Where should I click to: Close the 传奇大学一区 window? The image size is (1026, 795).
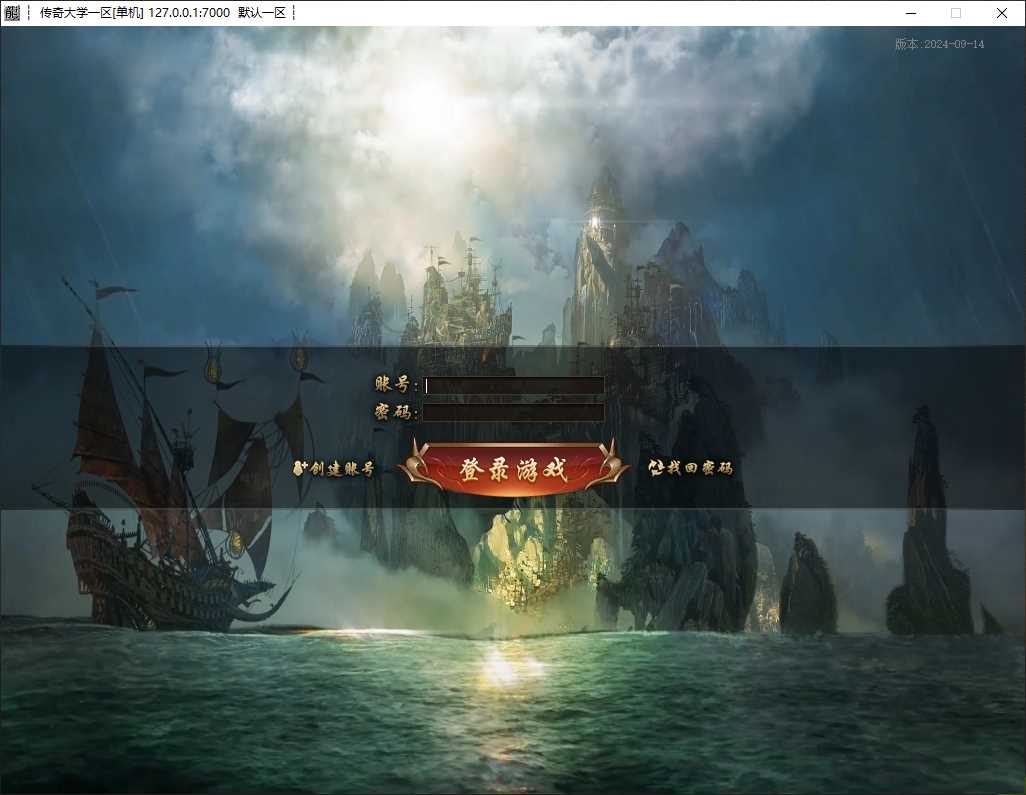click(x=1001, y=13)
